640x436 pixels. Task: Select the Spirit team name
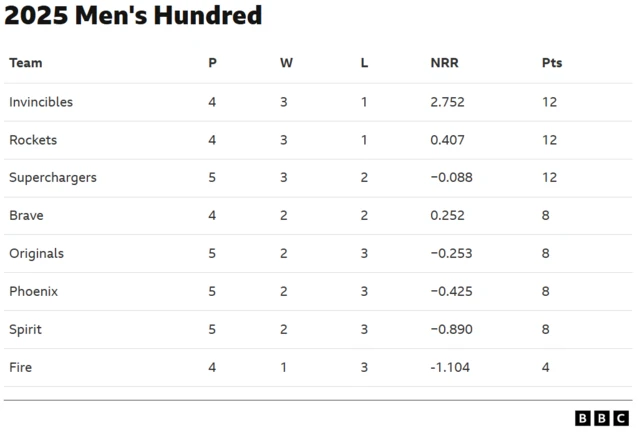coord(25,330)
